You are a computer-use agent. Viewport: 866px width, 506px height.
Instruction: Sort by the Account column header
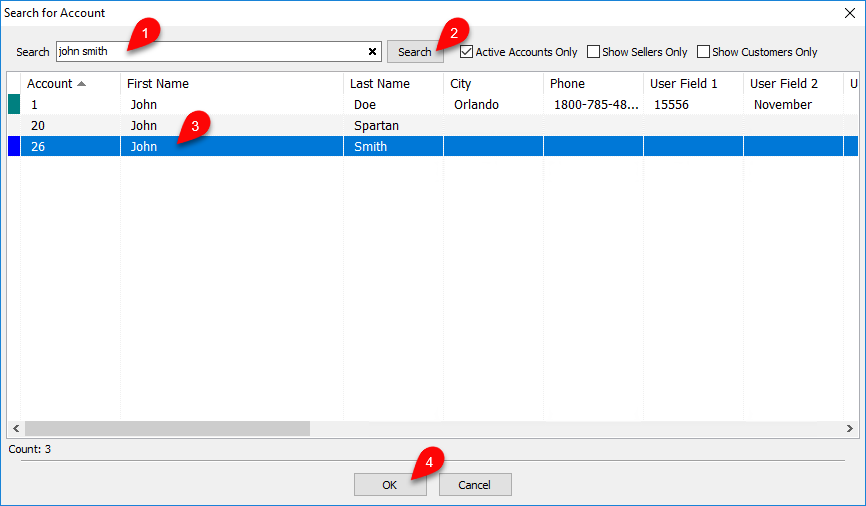pyautogui.click(x=71, y=83)
